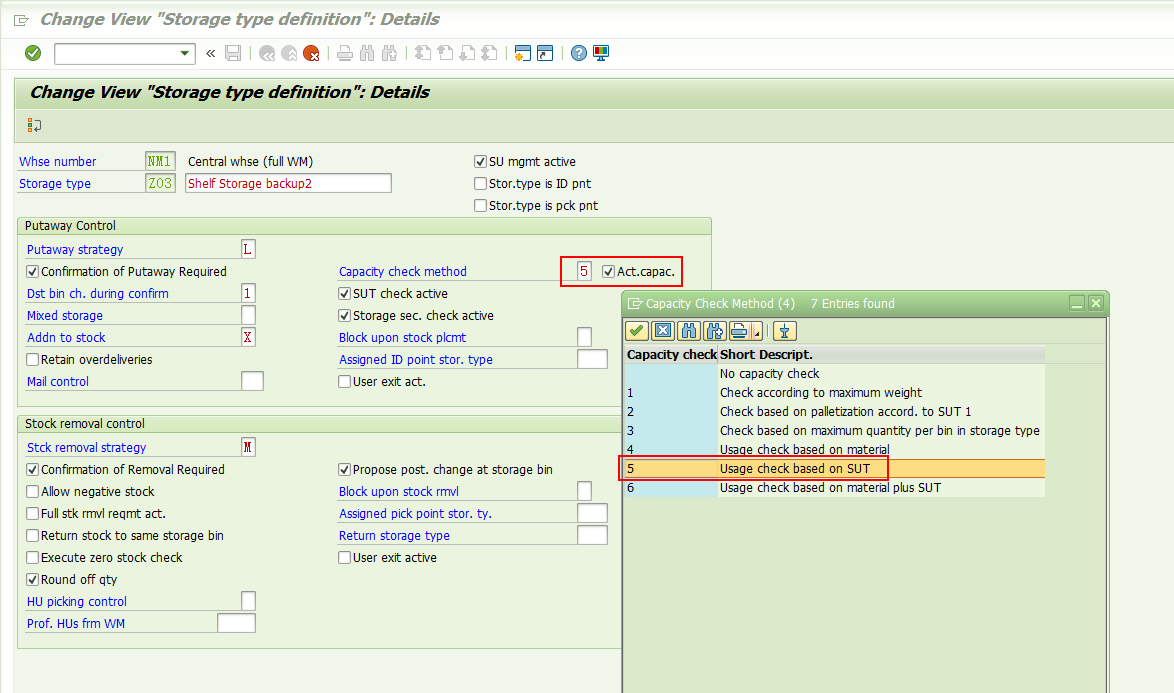1174x693 pixels.
Task: Click the Exit up-arrow icon
Action: coord(289,53)
